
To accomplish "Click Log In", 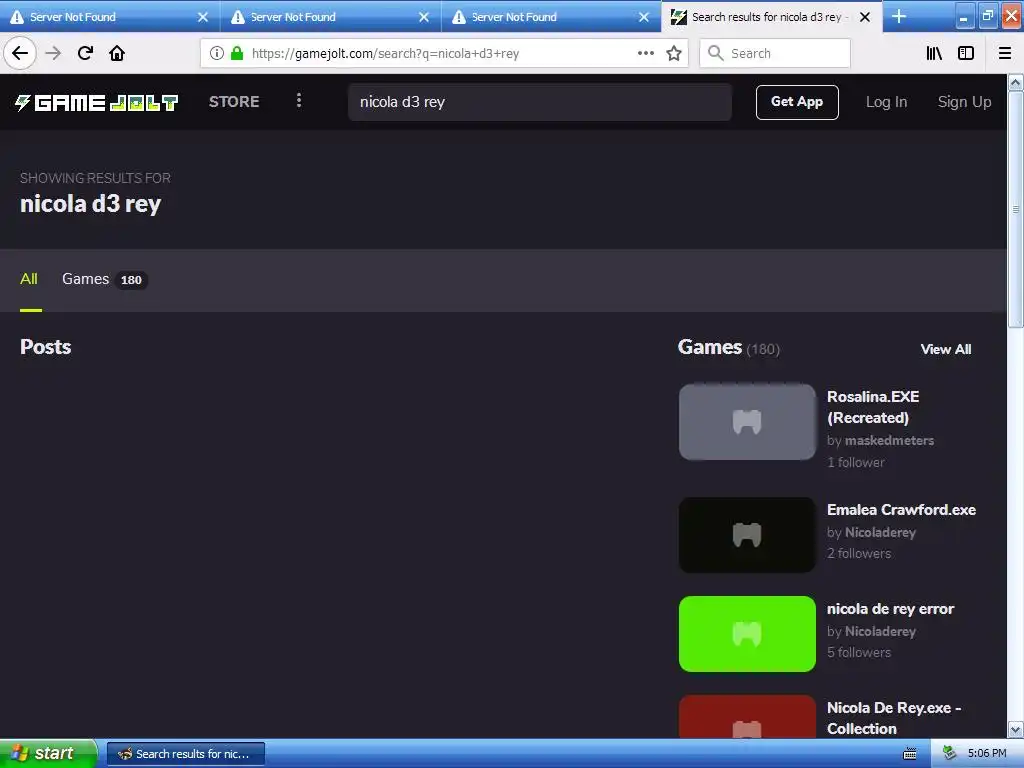I will [x=886, y=102].
